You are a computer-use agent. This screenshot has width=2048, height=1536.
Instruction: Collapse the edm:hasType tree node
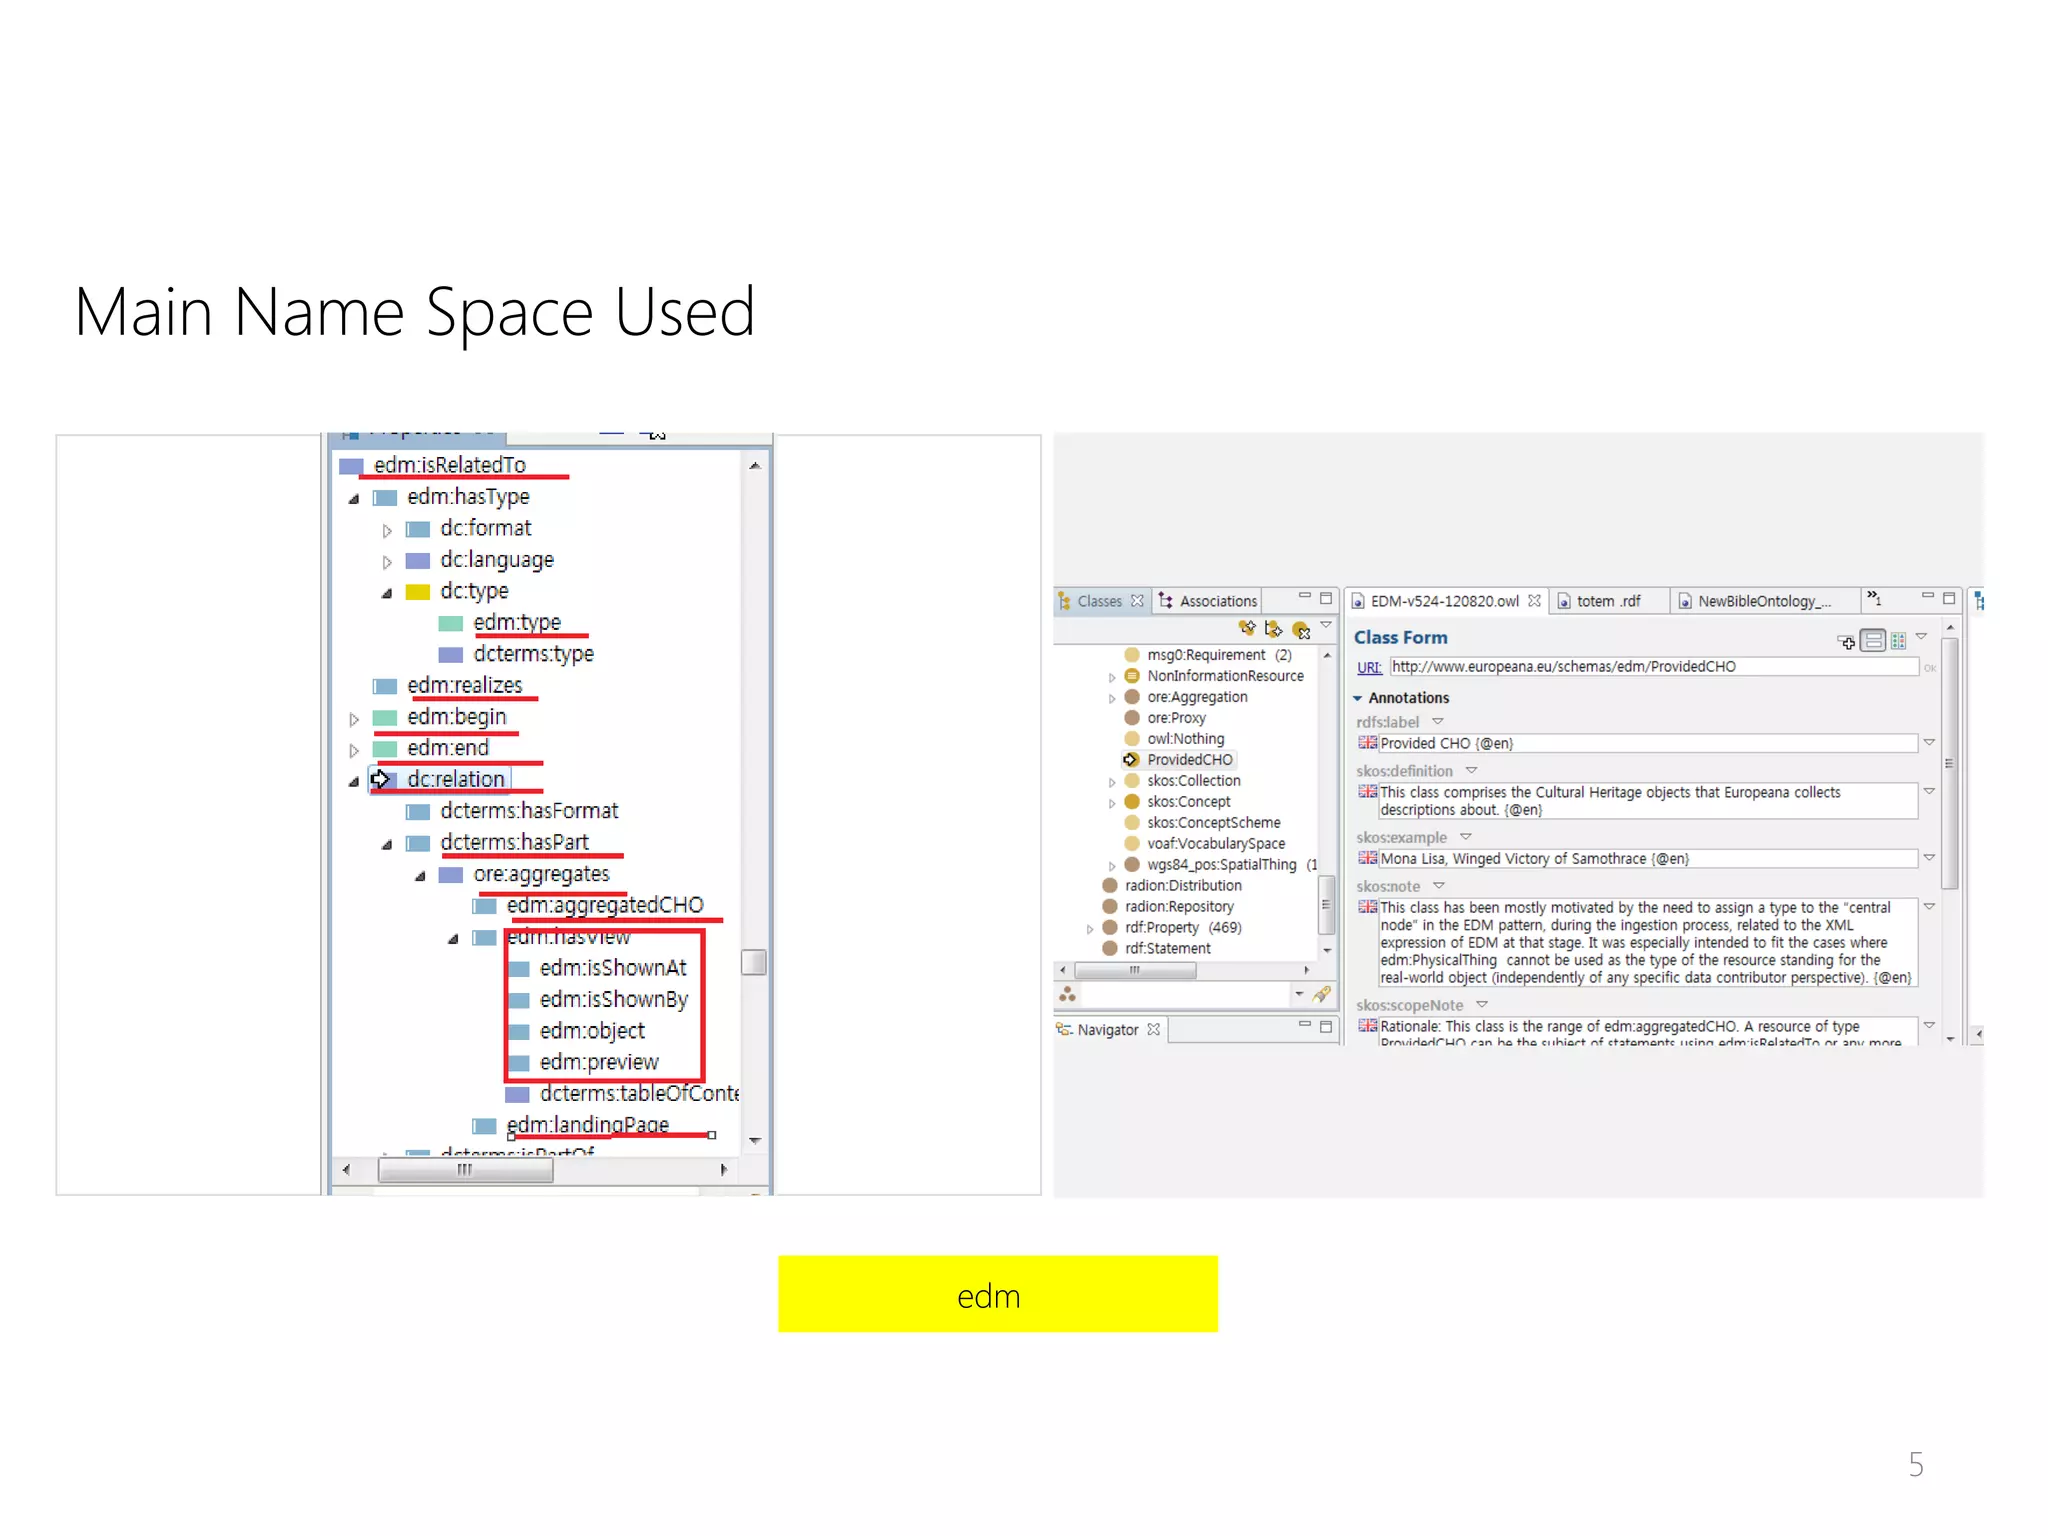pos(353,498)
